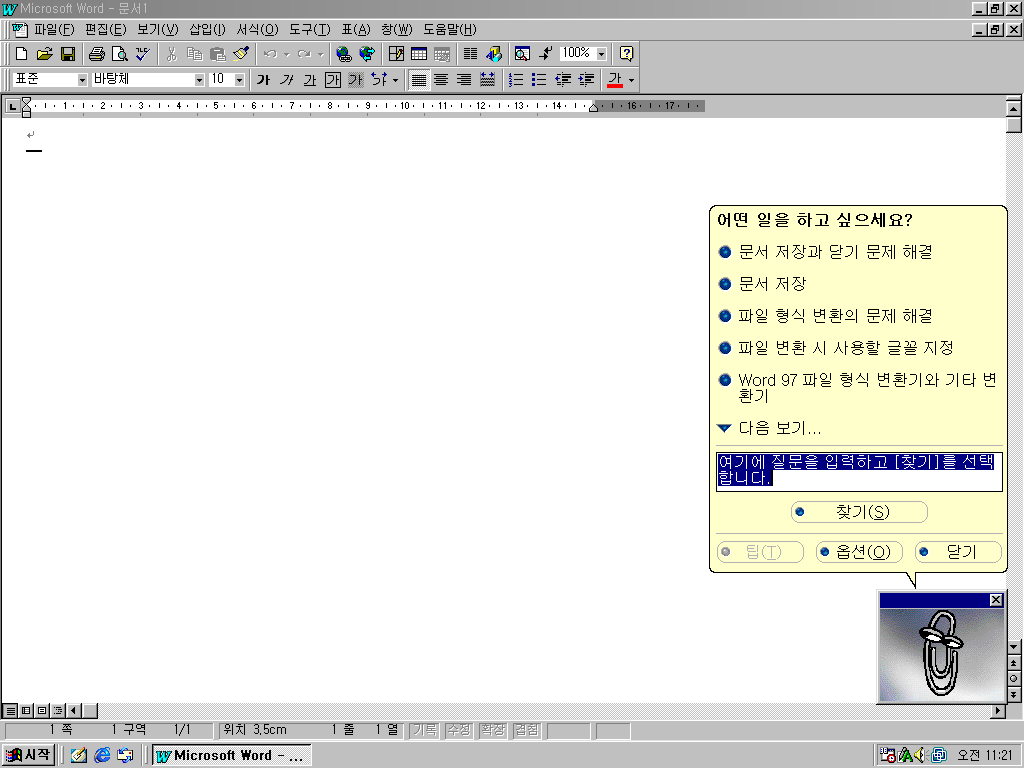1024x768 pixels.
Task: Open the 표준 style dropdown
Action: (82, 80)
